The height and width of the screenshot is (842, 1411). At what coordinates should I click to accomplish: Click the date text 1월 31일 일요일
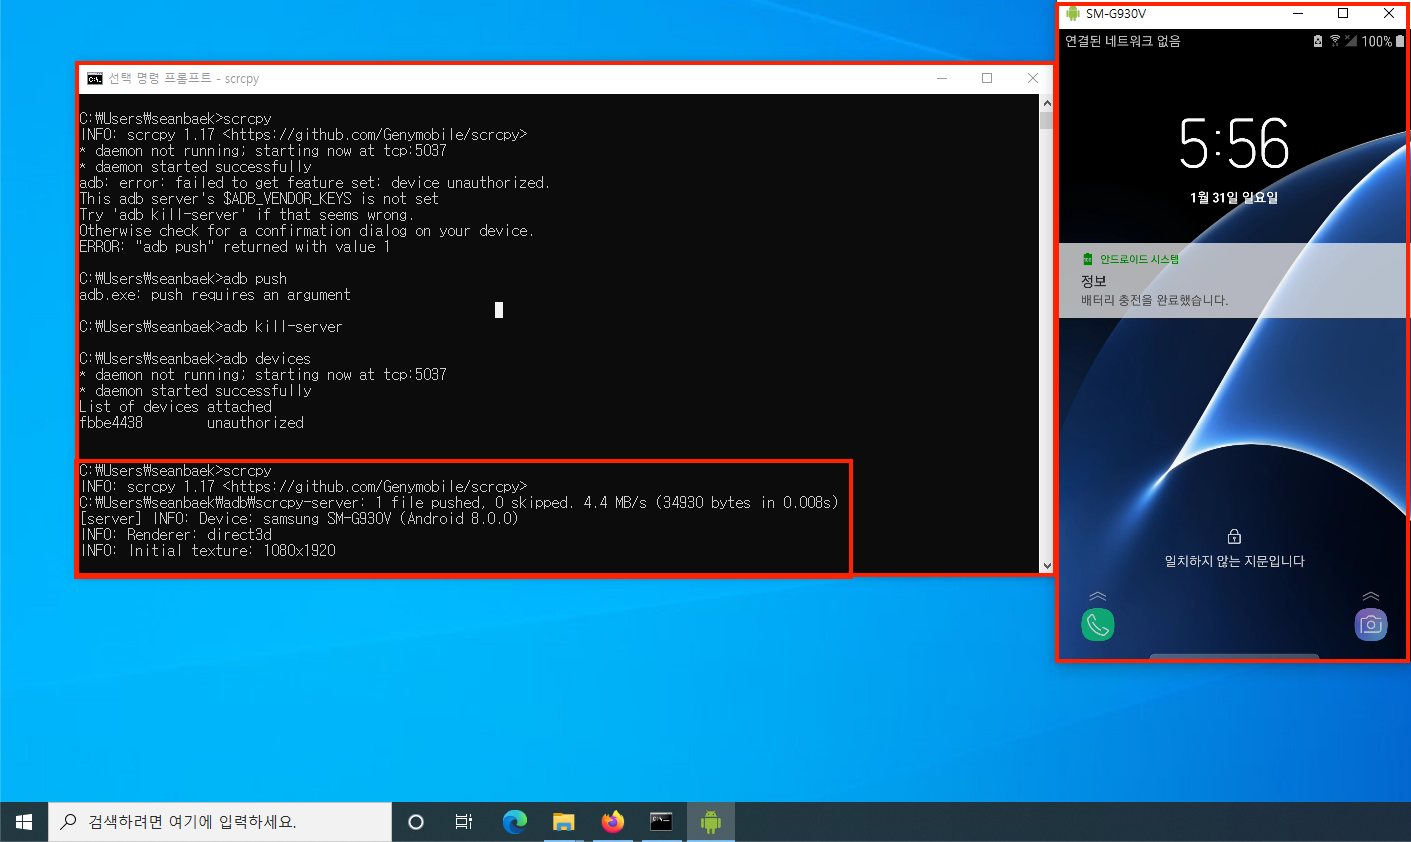[1234, 198]
